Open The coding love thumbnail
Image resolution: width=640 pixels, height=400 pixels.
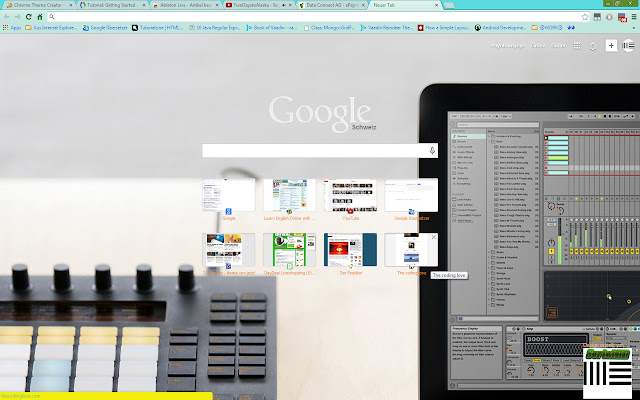coord(411,250)
